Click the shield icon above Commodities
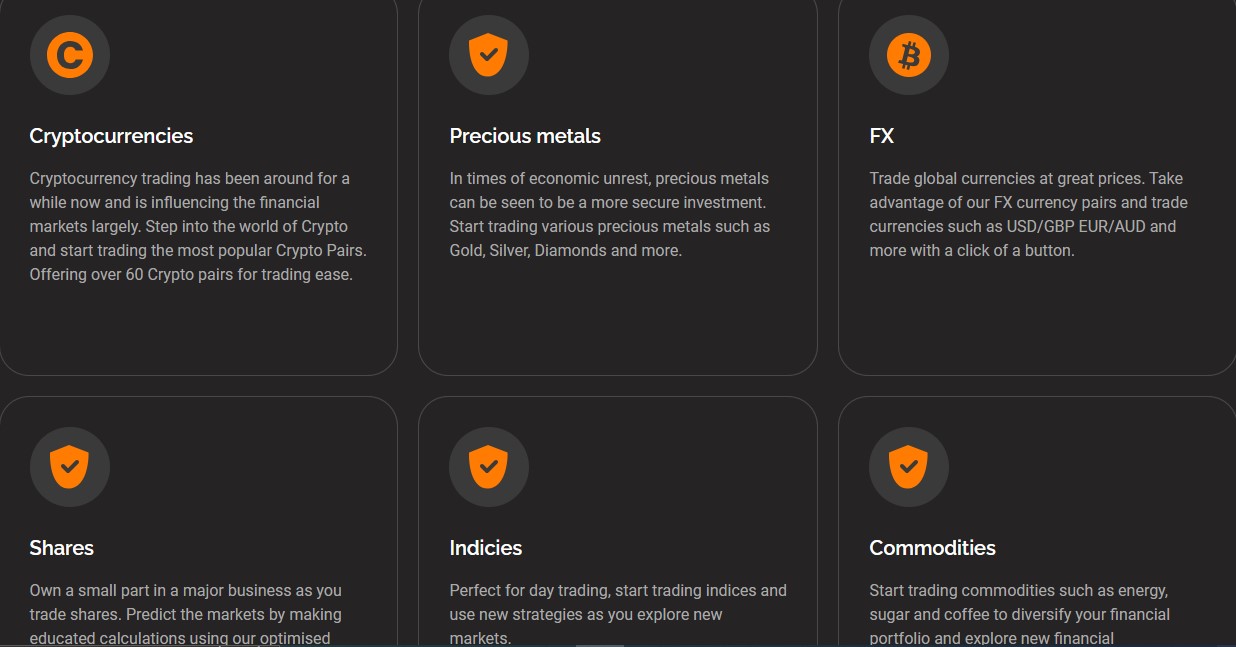 [x=909, y=467]
